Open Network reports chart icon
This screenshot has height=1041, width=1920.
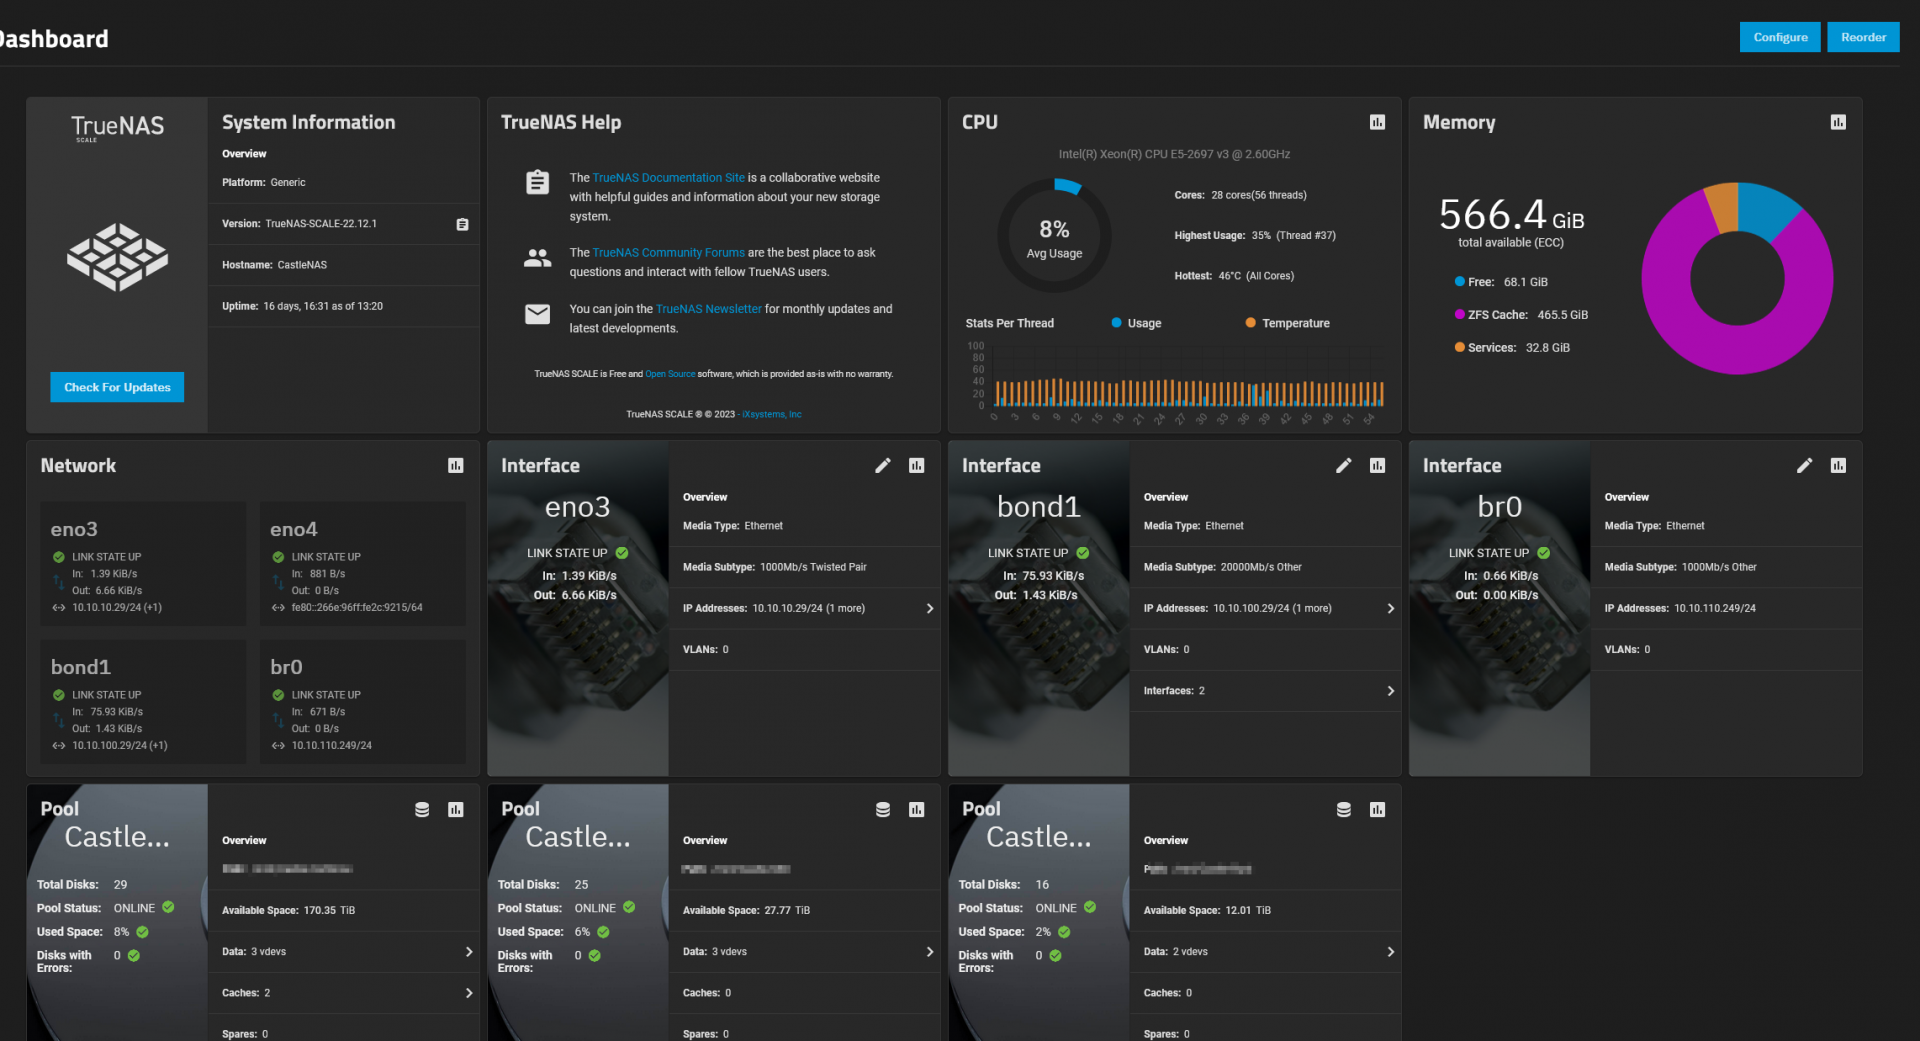click(456, 465)
